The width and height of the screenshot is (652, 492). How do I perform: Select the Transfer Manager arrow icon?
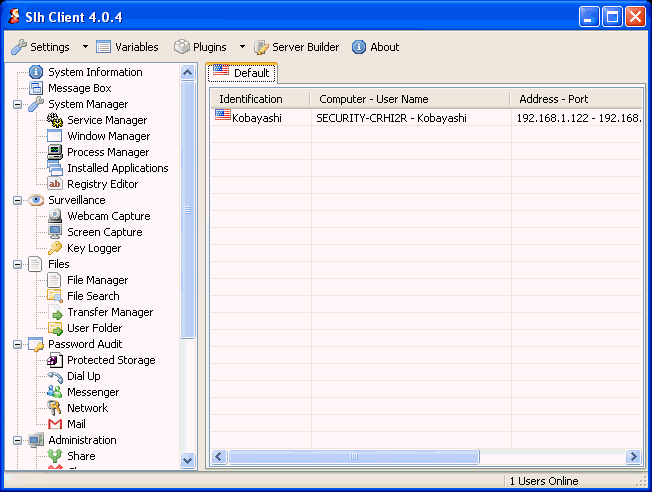click(x=55, y=312)
